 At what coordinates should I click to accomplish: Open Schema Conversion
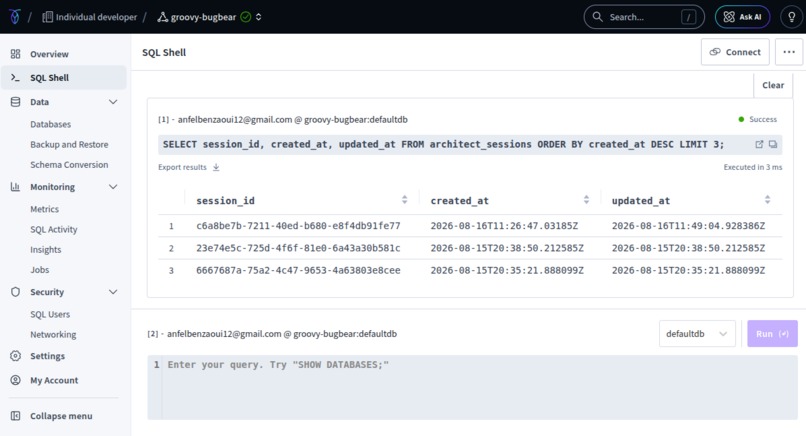[x=69, y=165]
